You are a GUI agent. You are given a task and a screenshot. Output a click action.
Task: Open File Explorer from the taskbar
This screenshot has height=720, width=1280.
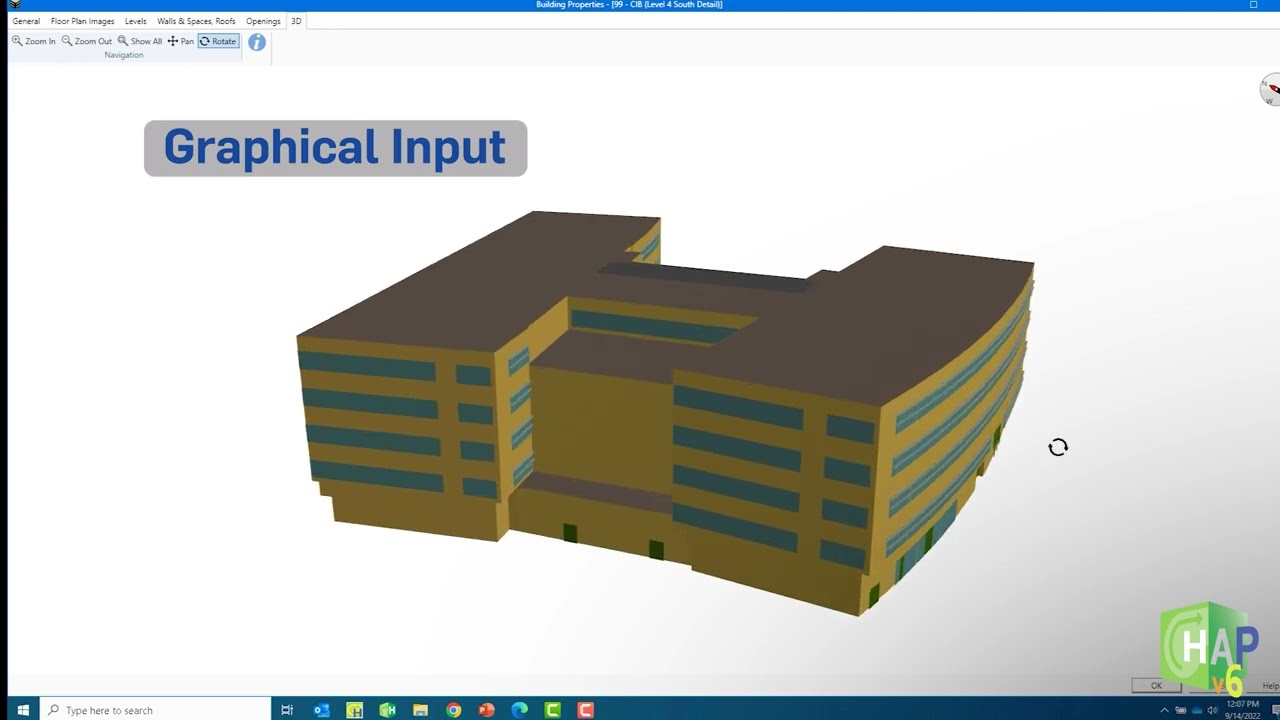coord(420,710)
